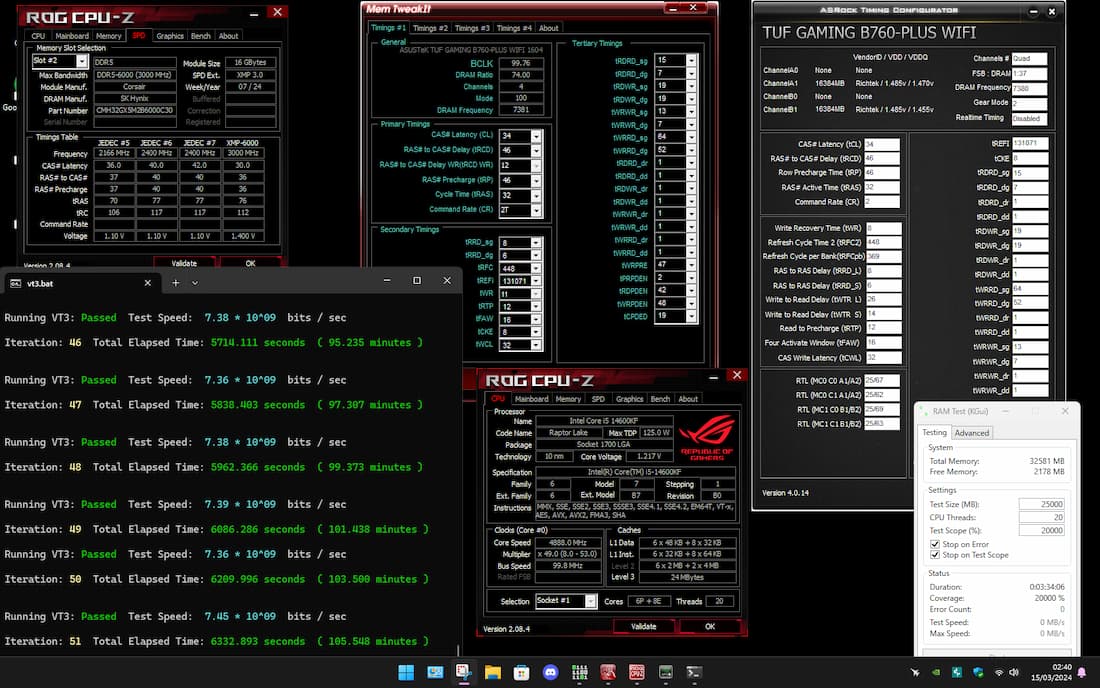Screen dimensions: 1100x688
Task: Open Command Rate (CR) 2T dropdown
Action: (x=536, y=210)
